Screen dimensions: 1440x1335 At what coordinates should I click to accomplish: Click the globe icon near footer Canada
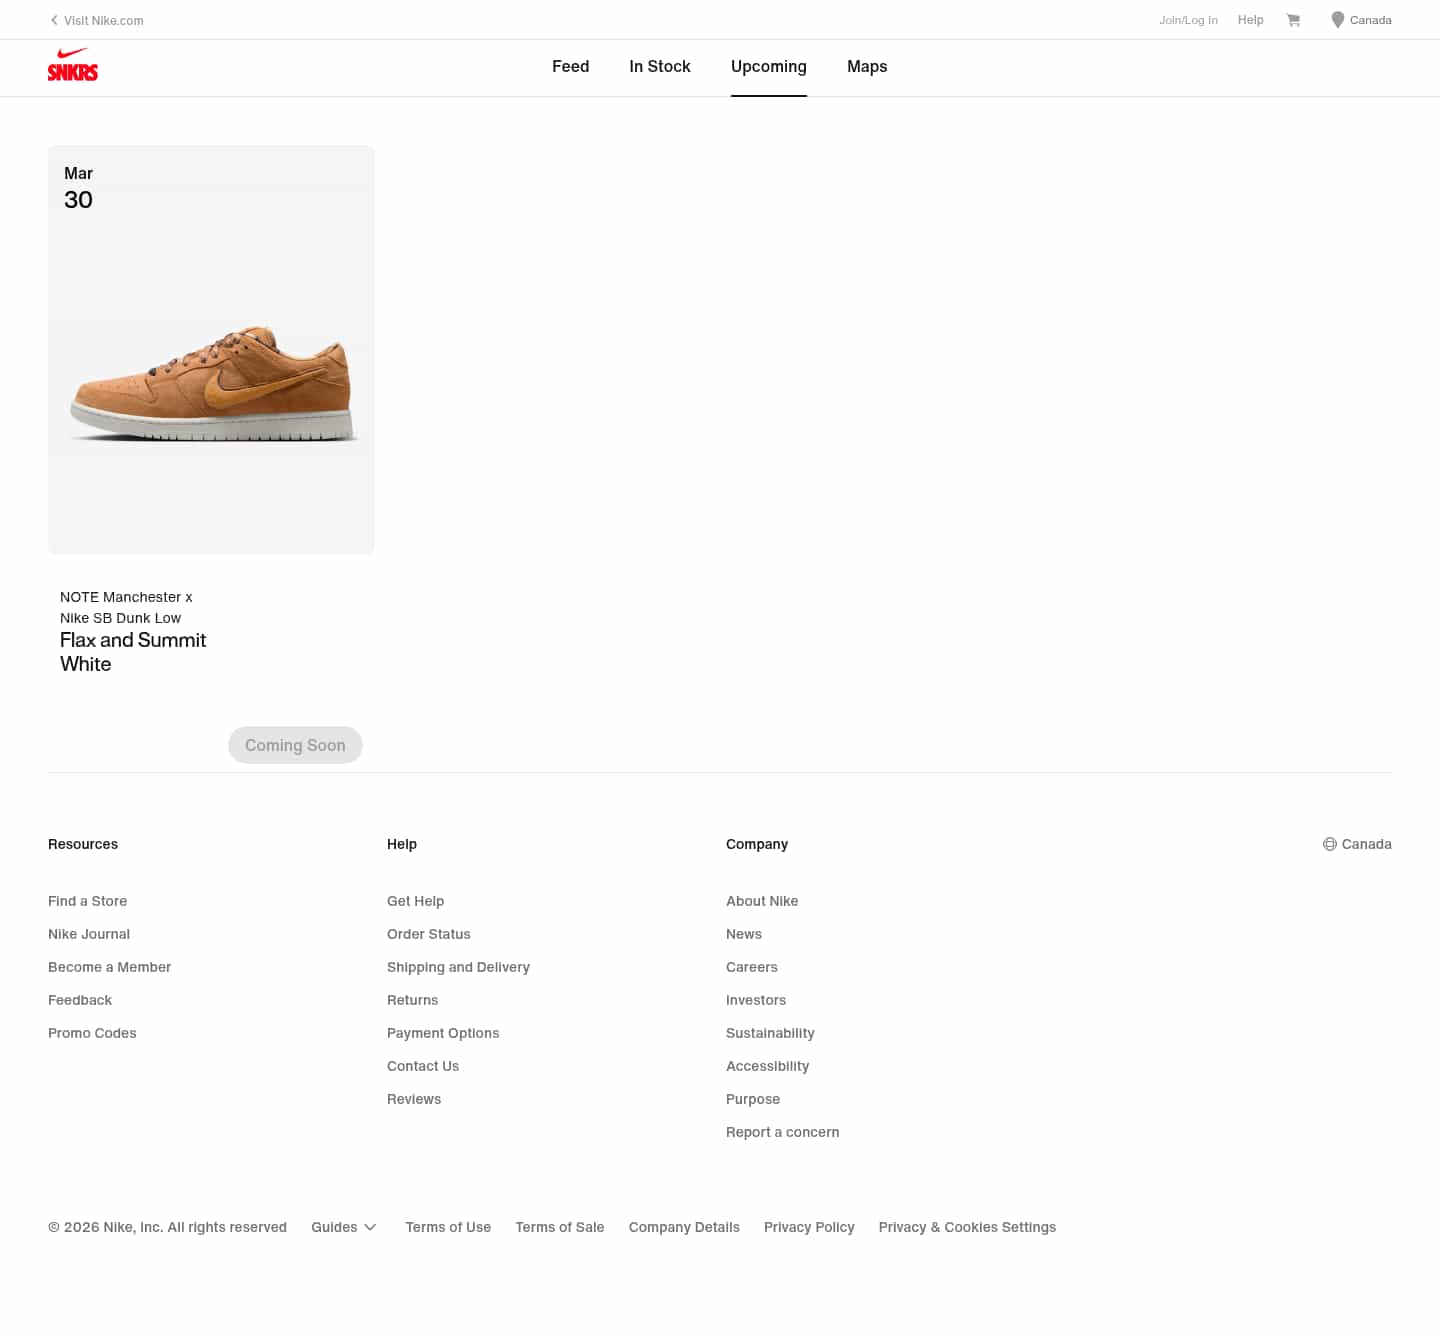(1329, 843)
